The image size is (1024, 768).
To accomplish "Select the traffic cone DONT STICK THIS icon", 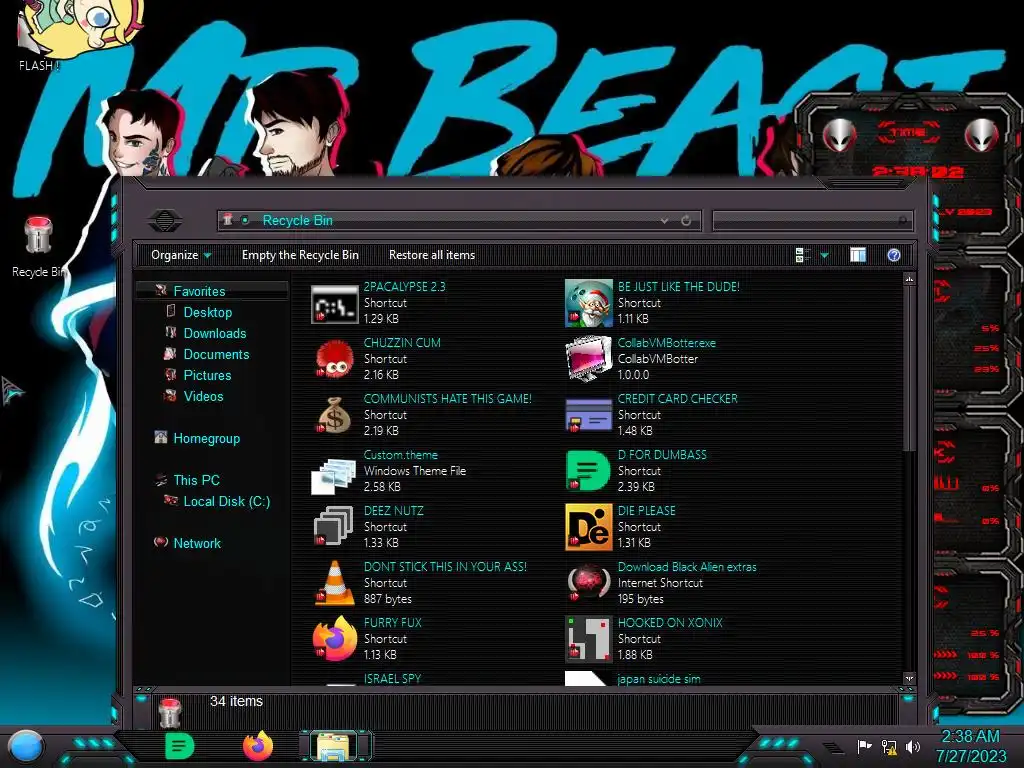I will (334, 583).
